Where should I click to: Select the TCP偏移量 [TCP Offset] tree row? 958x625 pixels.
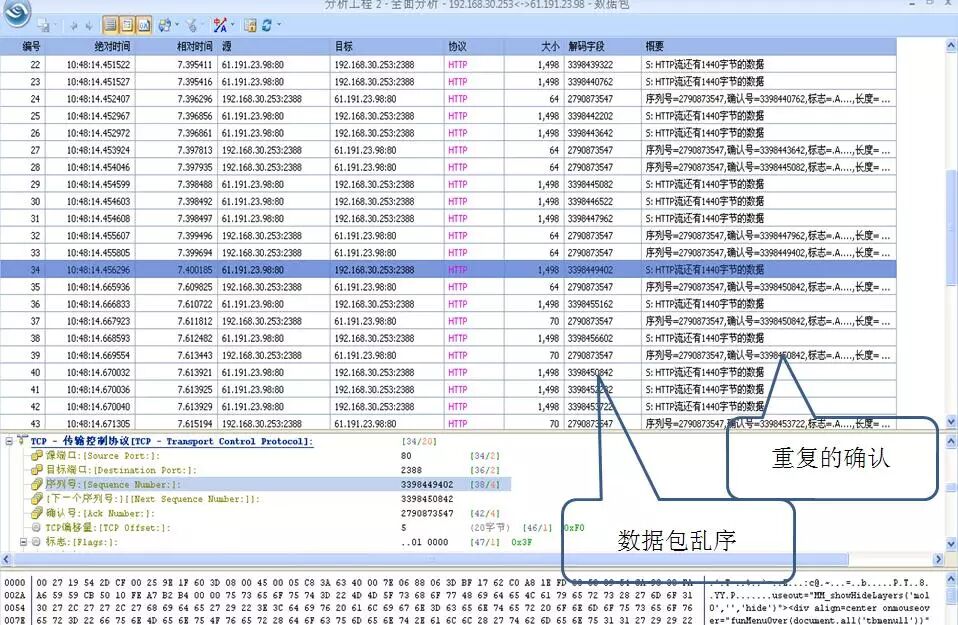(x=108, y=527)
